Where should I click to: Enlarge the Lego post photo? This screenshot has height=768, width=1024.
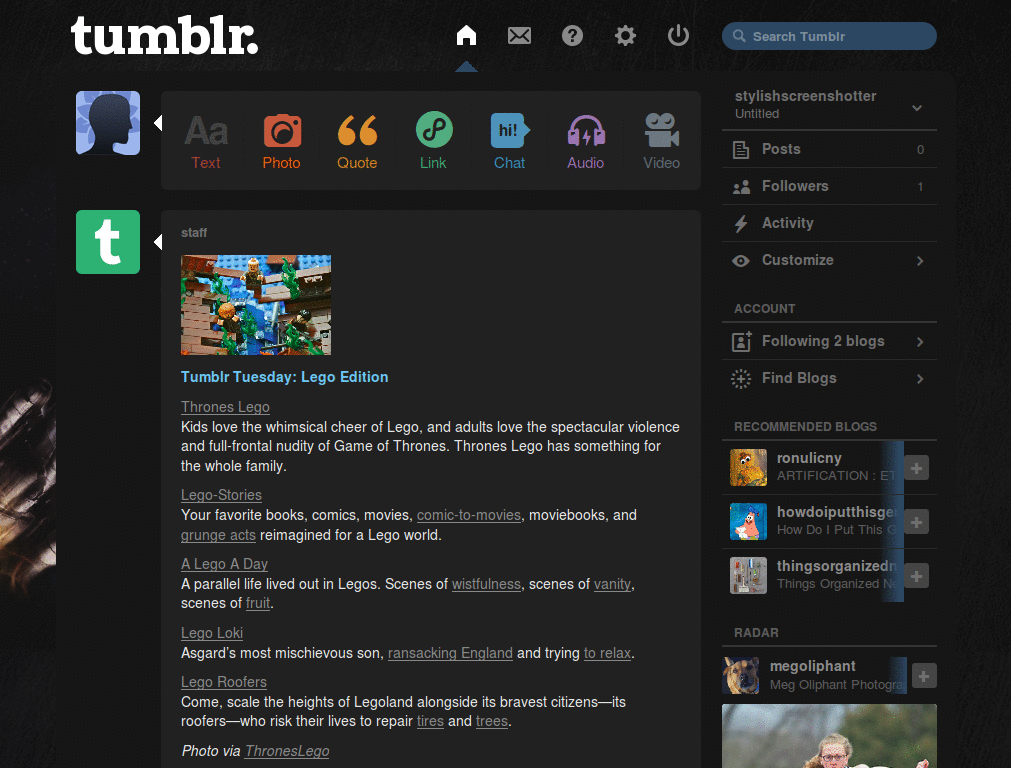click(256, 305)
